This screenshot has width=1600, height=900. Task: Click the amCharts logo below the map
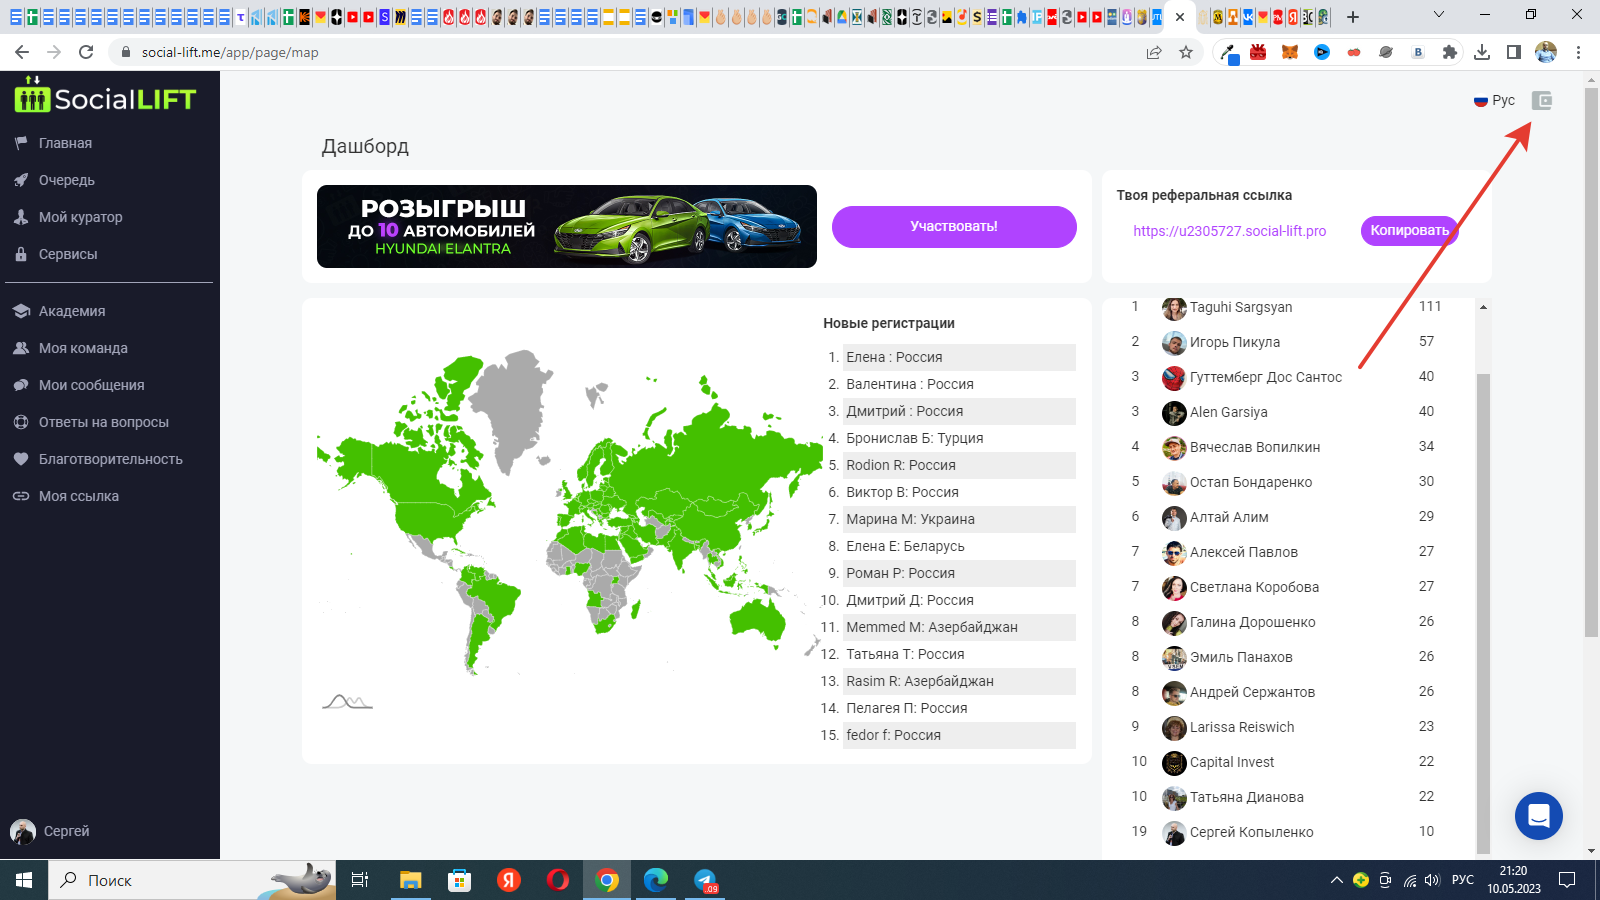point(347,701)
